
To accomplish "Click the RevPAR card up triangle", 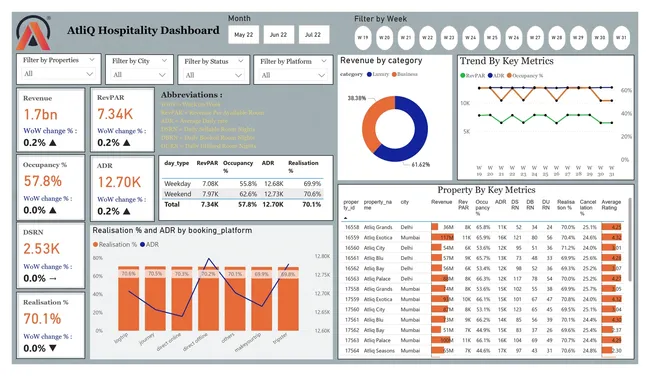I will 126,143.
